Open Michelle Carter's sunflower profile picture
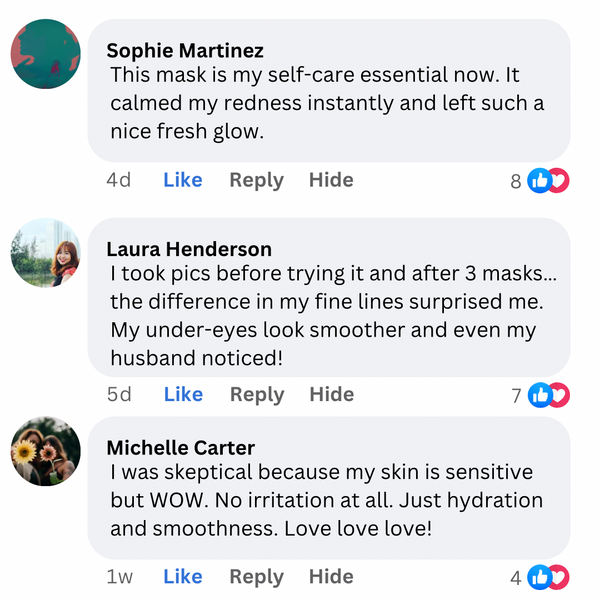Screen dimensions: 600x600 (45, 451)
